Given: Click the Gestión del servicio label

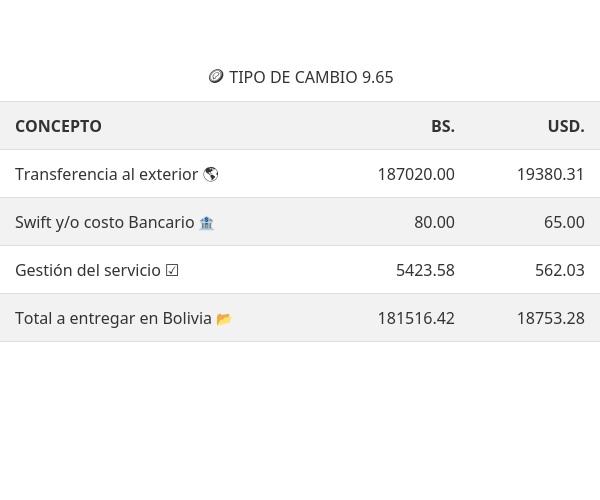Looking at the screenshot, I should click(88, 270).
